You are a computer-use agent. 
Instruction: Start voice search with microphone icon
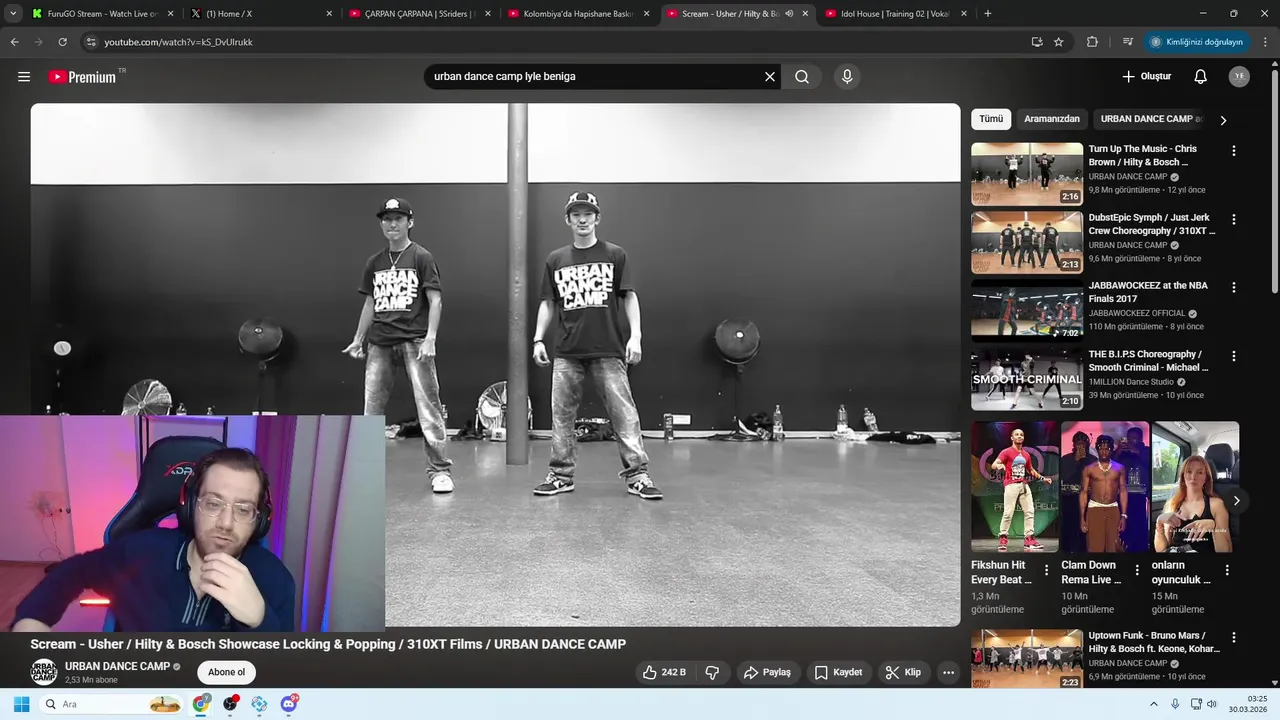coord(847,76)
